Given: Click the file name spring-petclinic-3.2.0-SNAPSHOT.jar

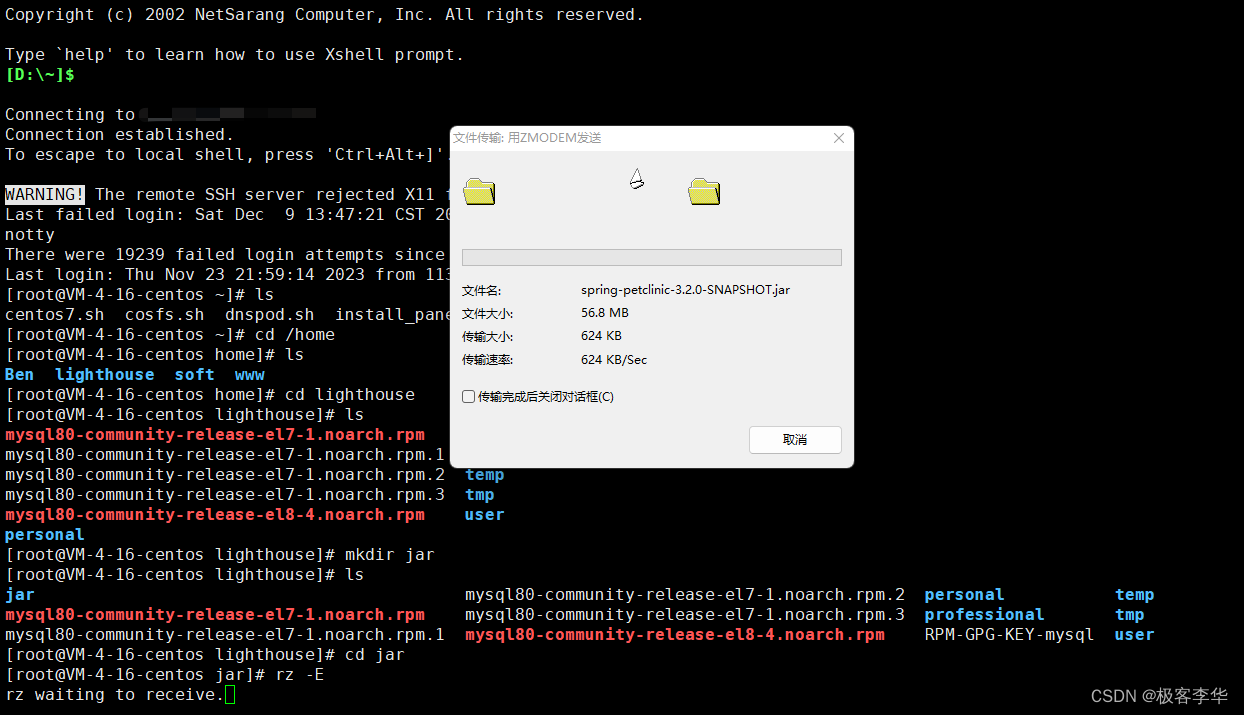Looking at the screenshot, I should pos(685,290).
